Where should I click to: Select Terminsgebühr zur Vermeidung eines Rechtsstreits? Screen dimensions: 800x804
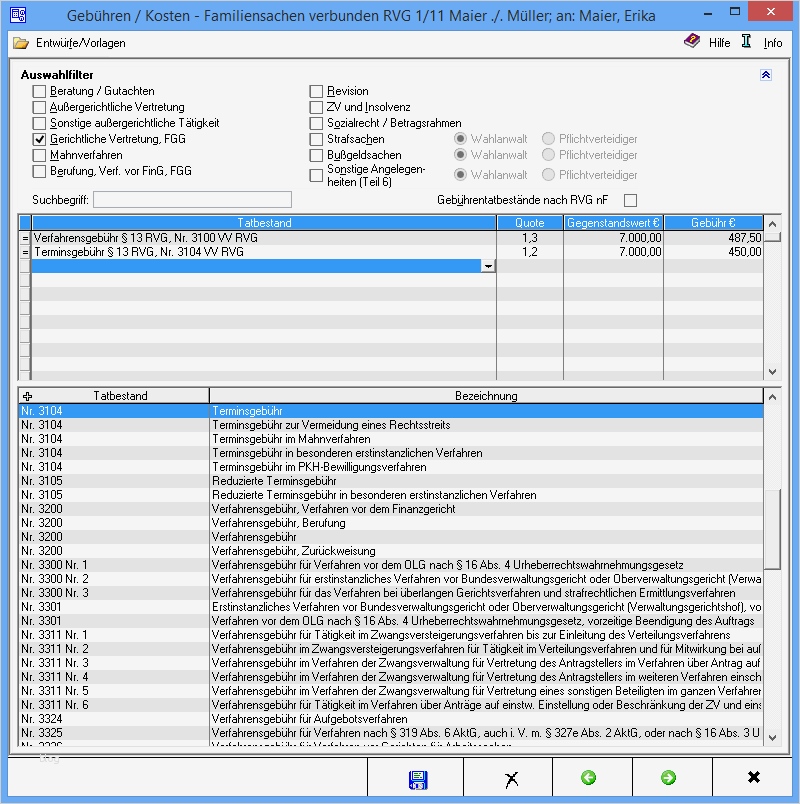391,425
